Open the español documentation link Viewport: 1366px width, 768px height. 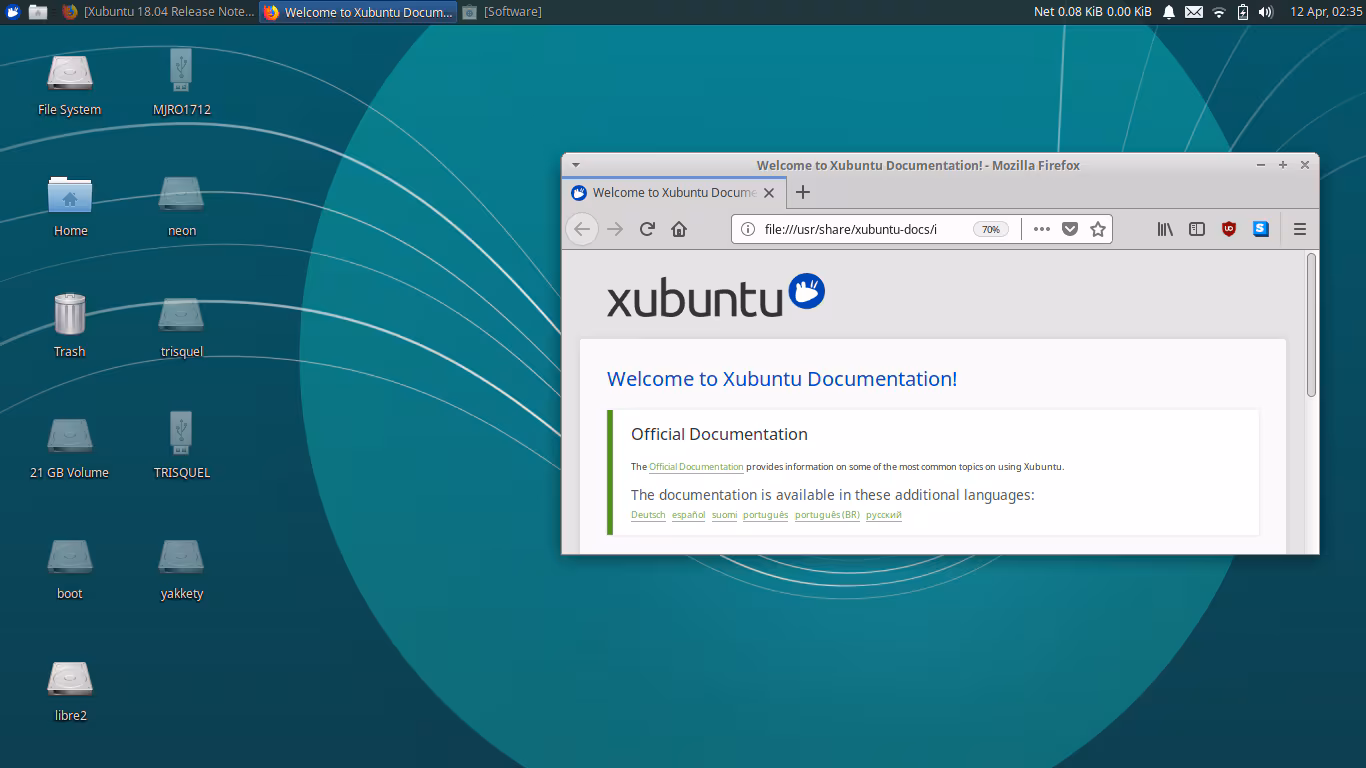click(688, 515)
